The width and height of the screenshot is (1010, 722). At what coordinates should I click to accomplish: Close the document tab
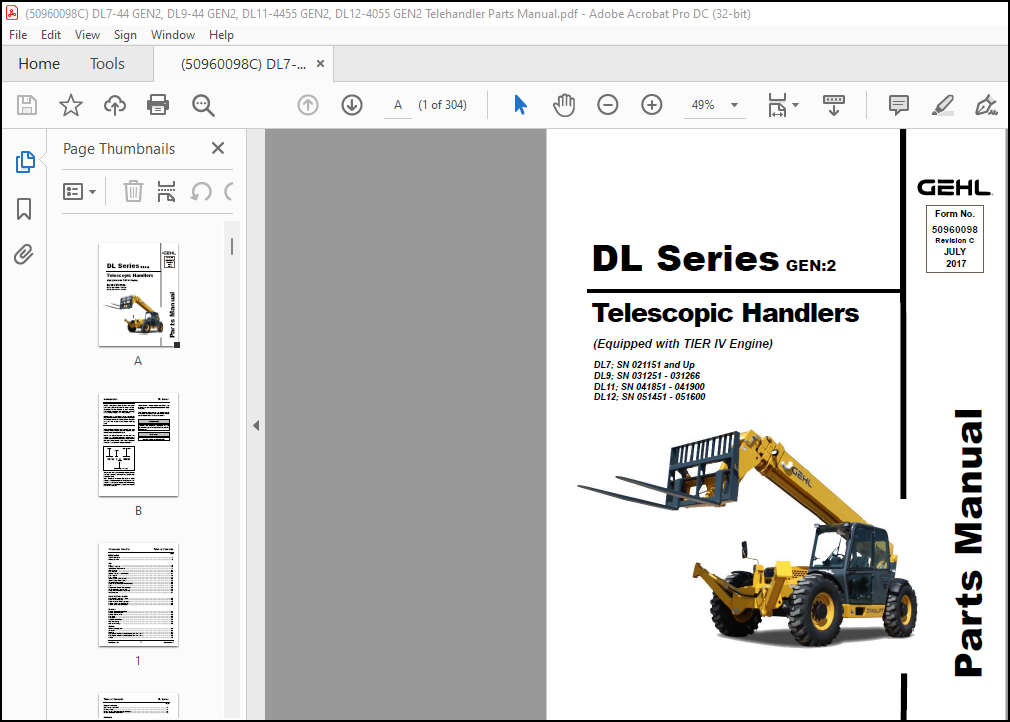point(320,64)
